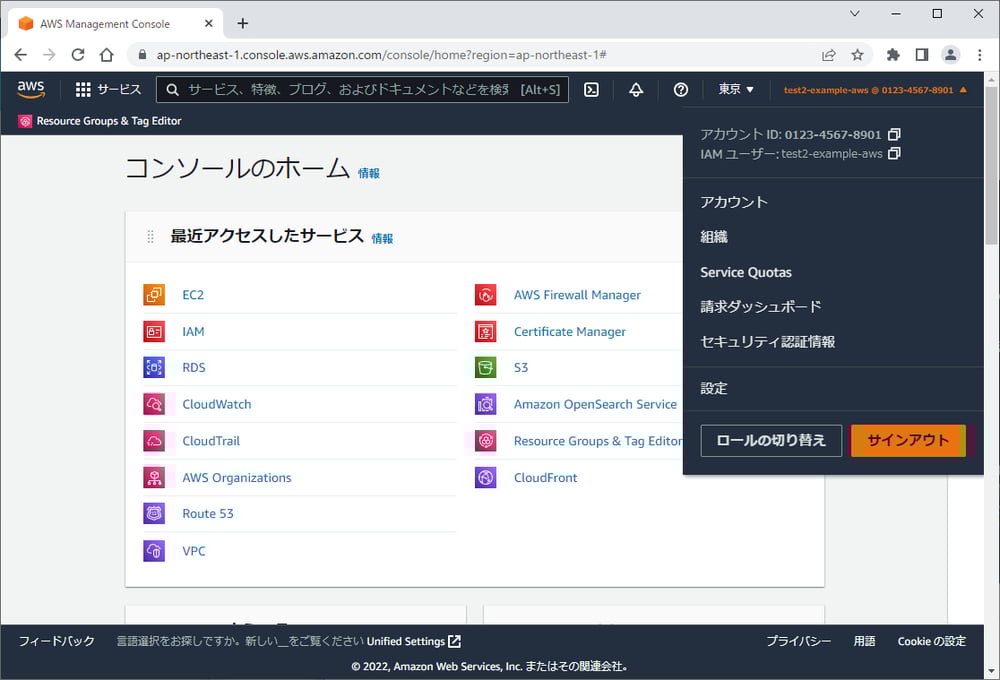
Task: Click the ロールの切り替え button
Action: 771,440
